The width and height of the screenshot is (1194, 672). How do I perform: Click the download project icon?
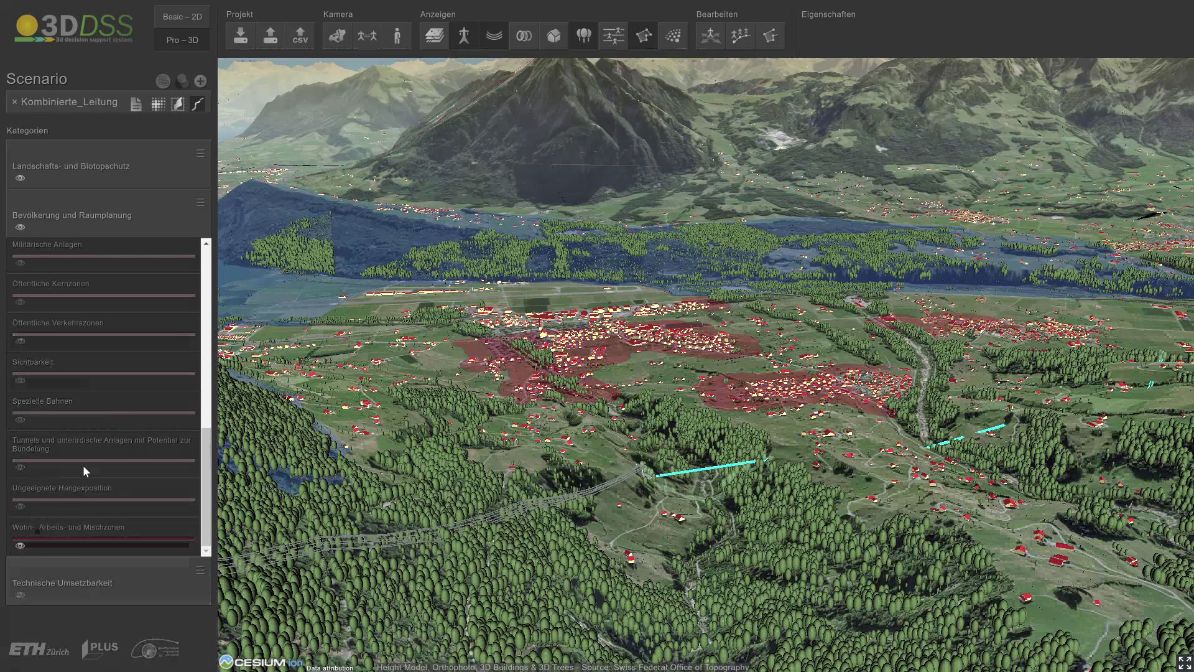click(240, 36)
